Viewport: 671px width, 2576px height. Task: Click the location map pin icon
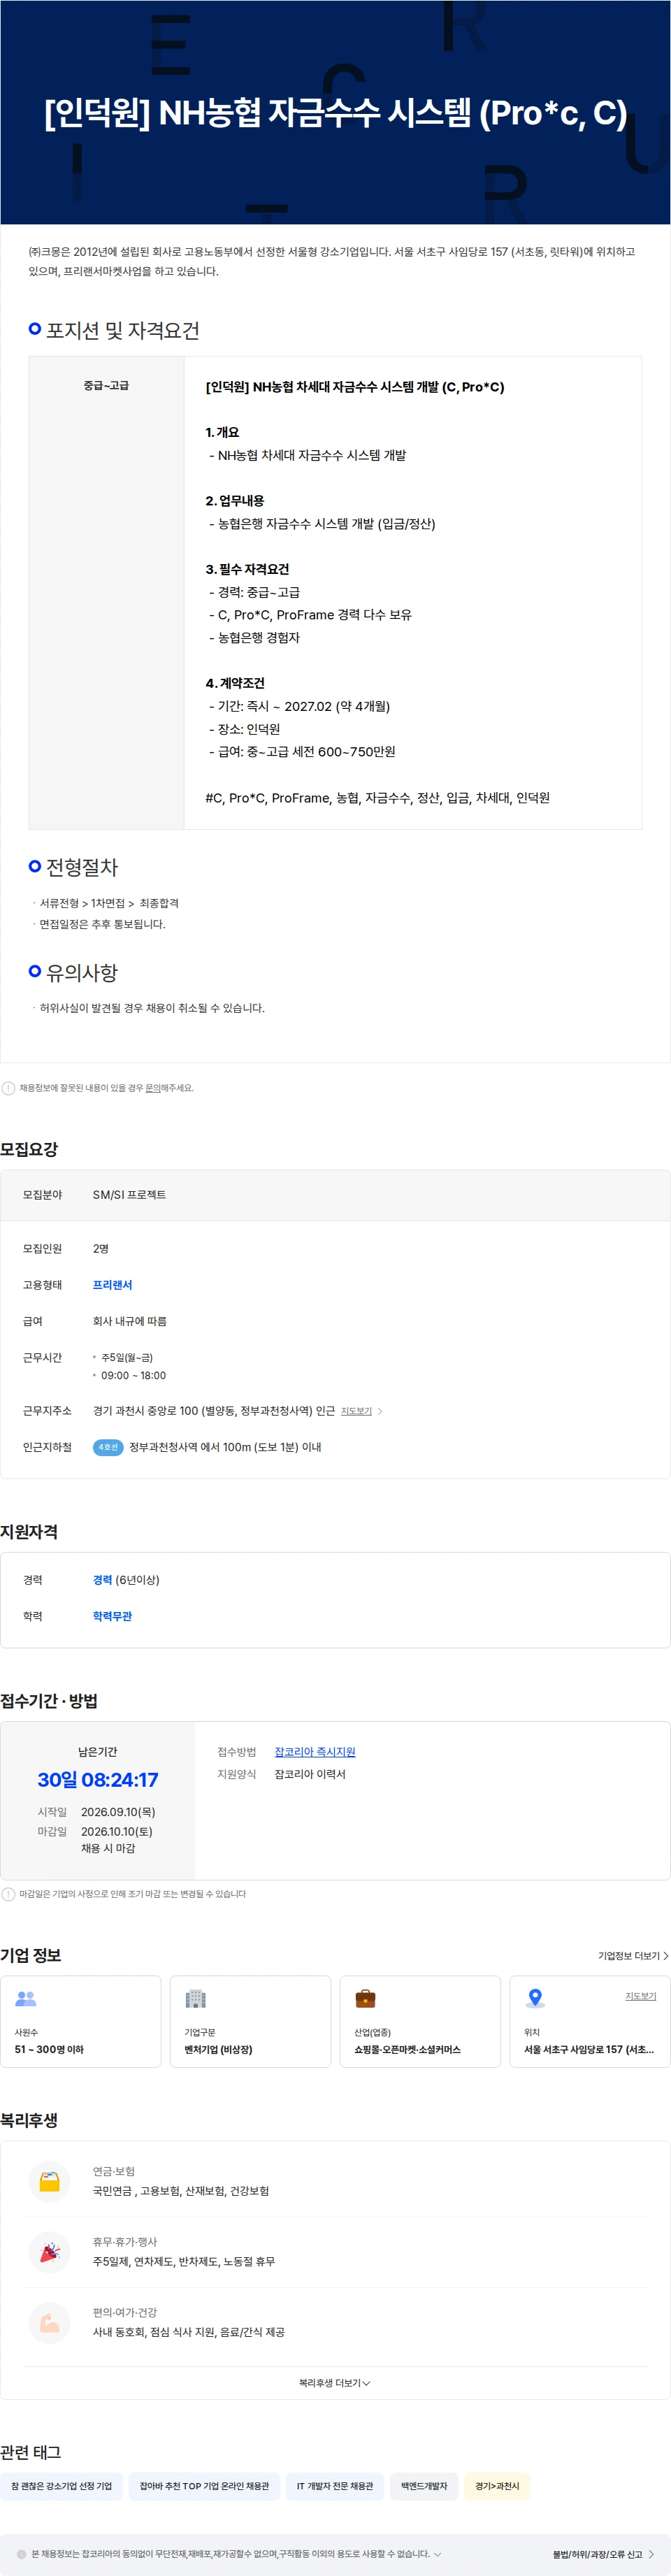(535, 1998)
